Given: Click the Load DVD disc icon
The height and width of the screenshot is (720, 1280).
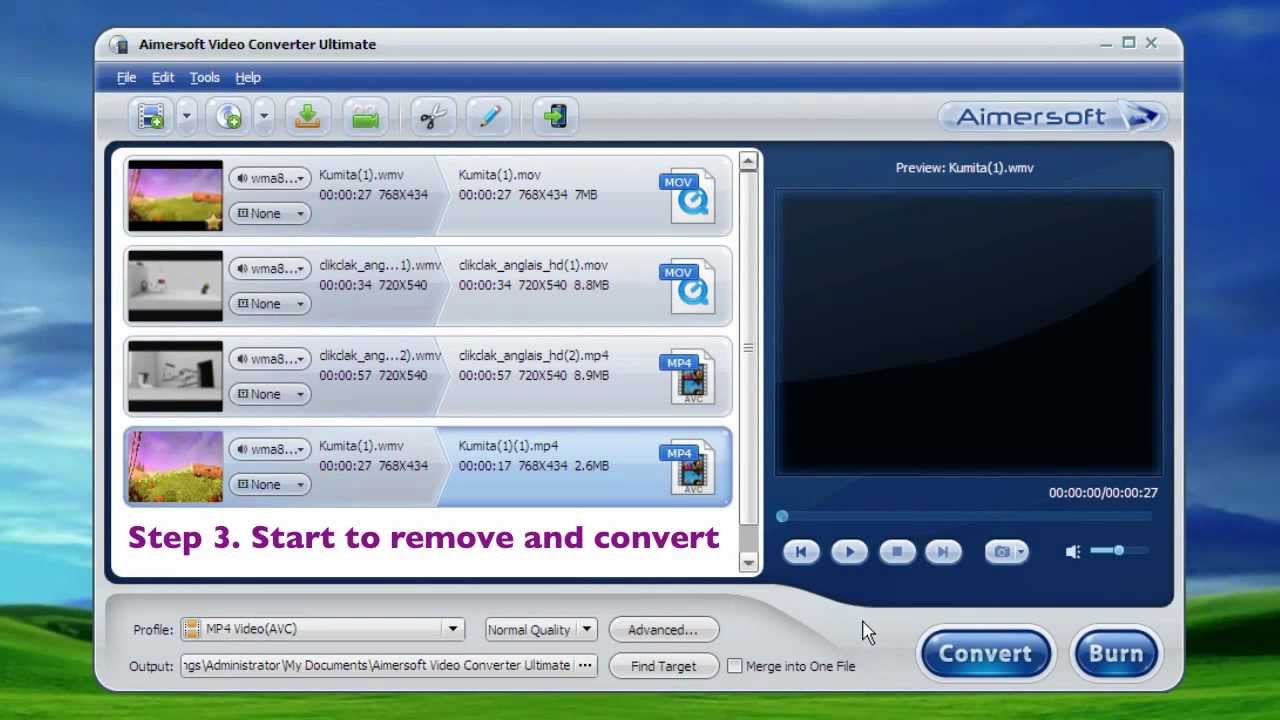Looking at the screenshot, I should 229,116.
